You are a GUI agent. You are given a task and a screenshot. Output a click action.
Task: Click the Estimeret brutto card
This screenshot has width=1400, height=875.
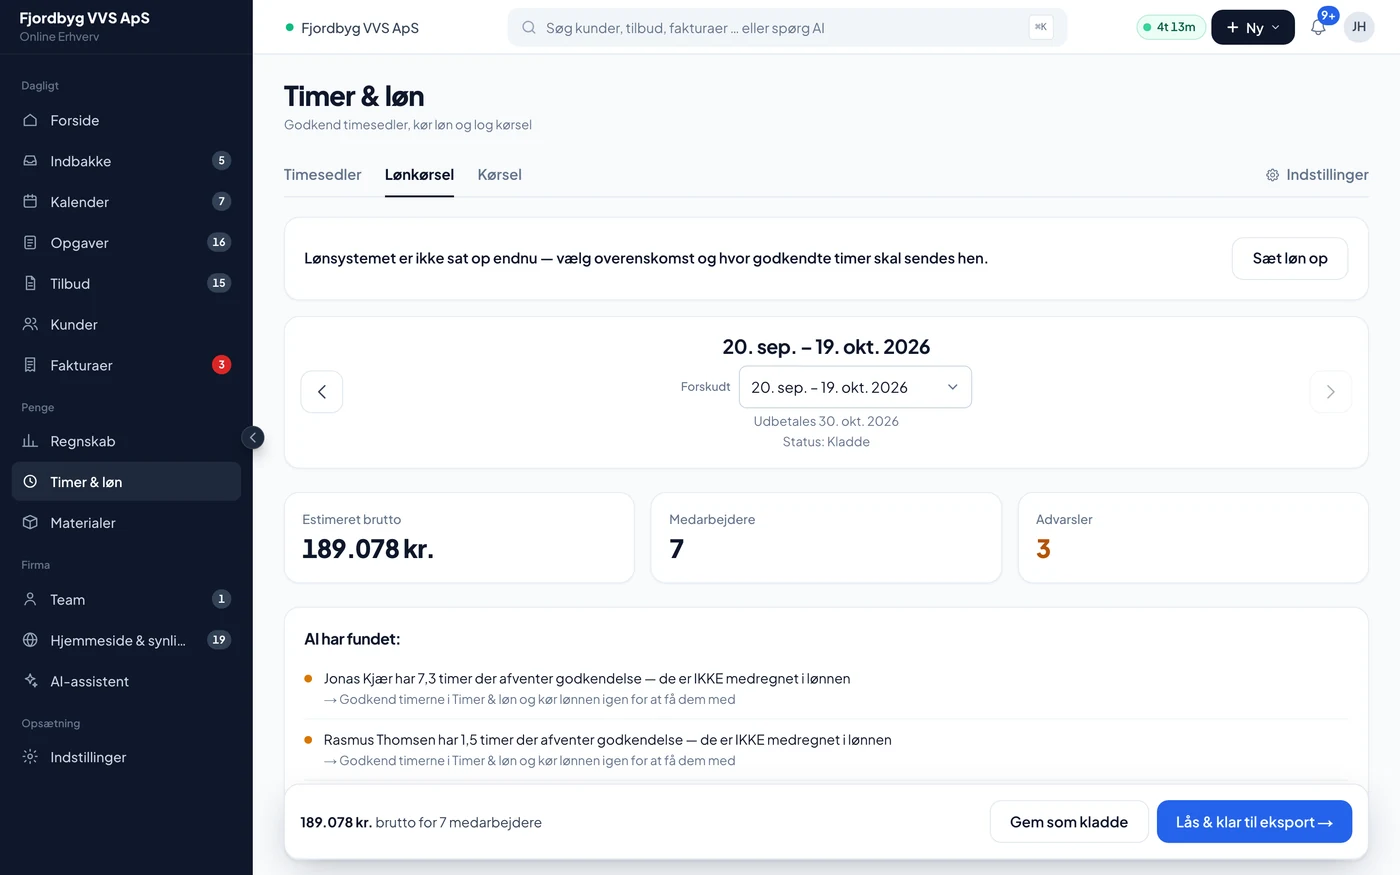coord(459,537)
